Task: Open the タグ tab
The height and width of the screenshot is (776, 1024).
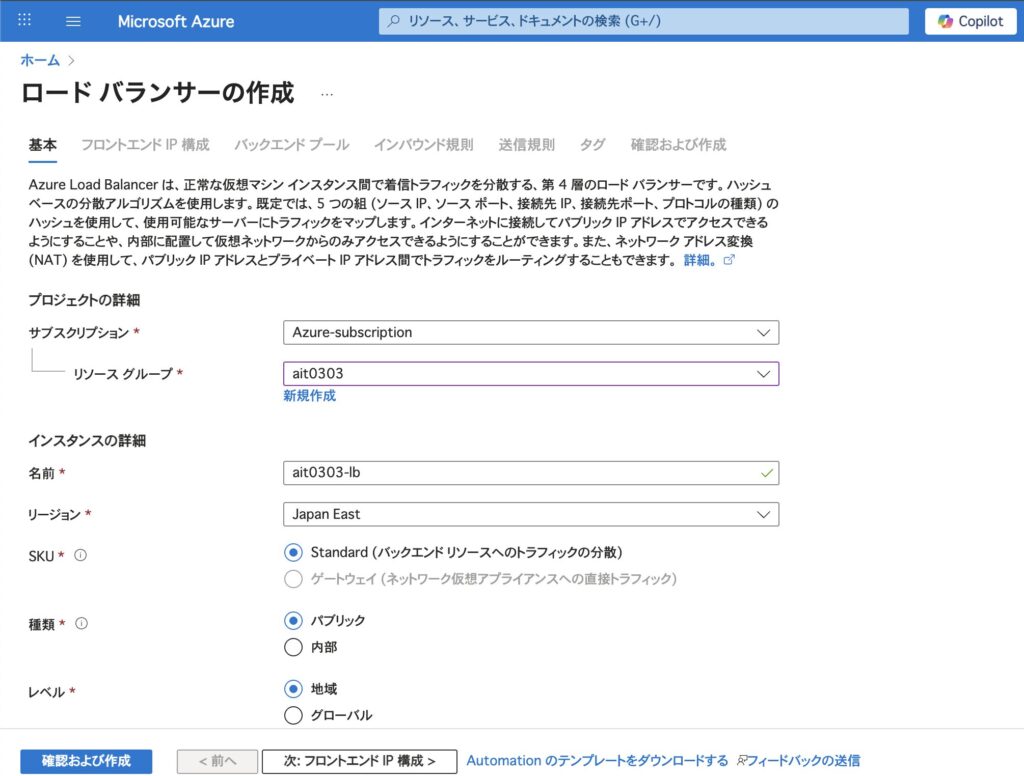Action: click(592, 144)
